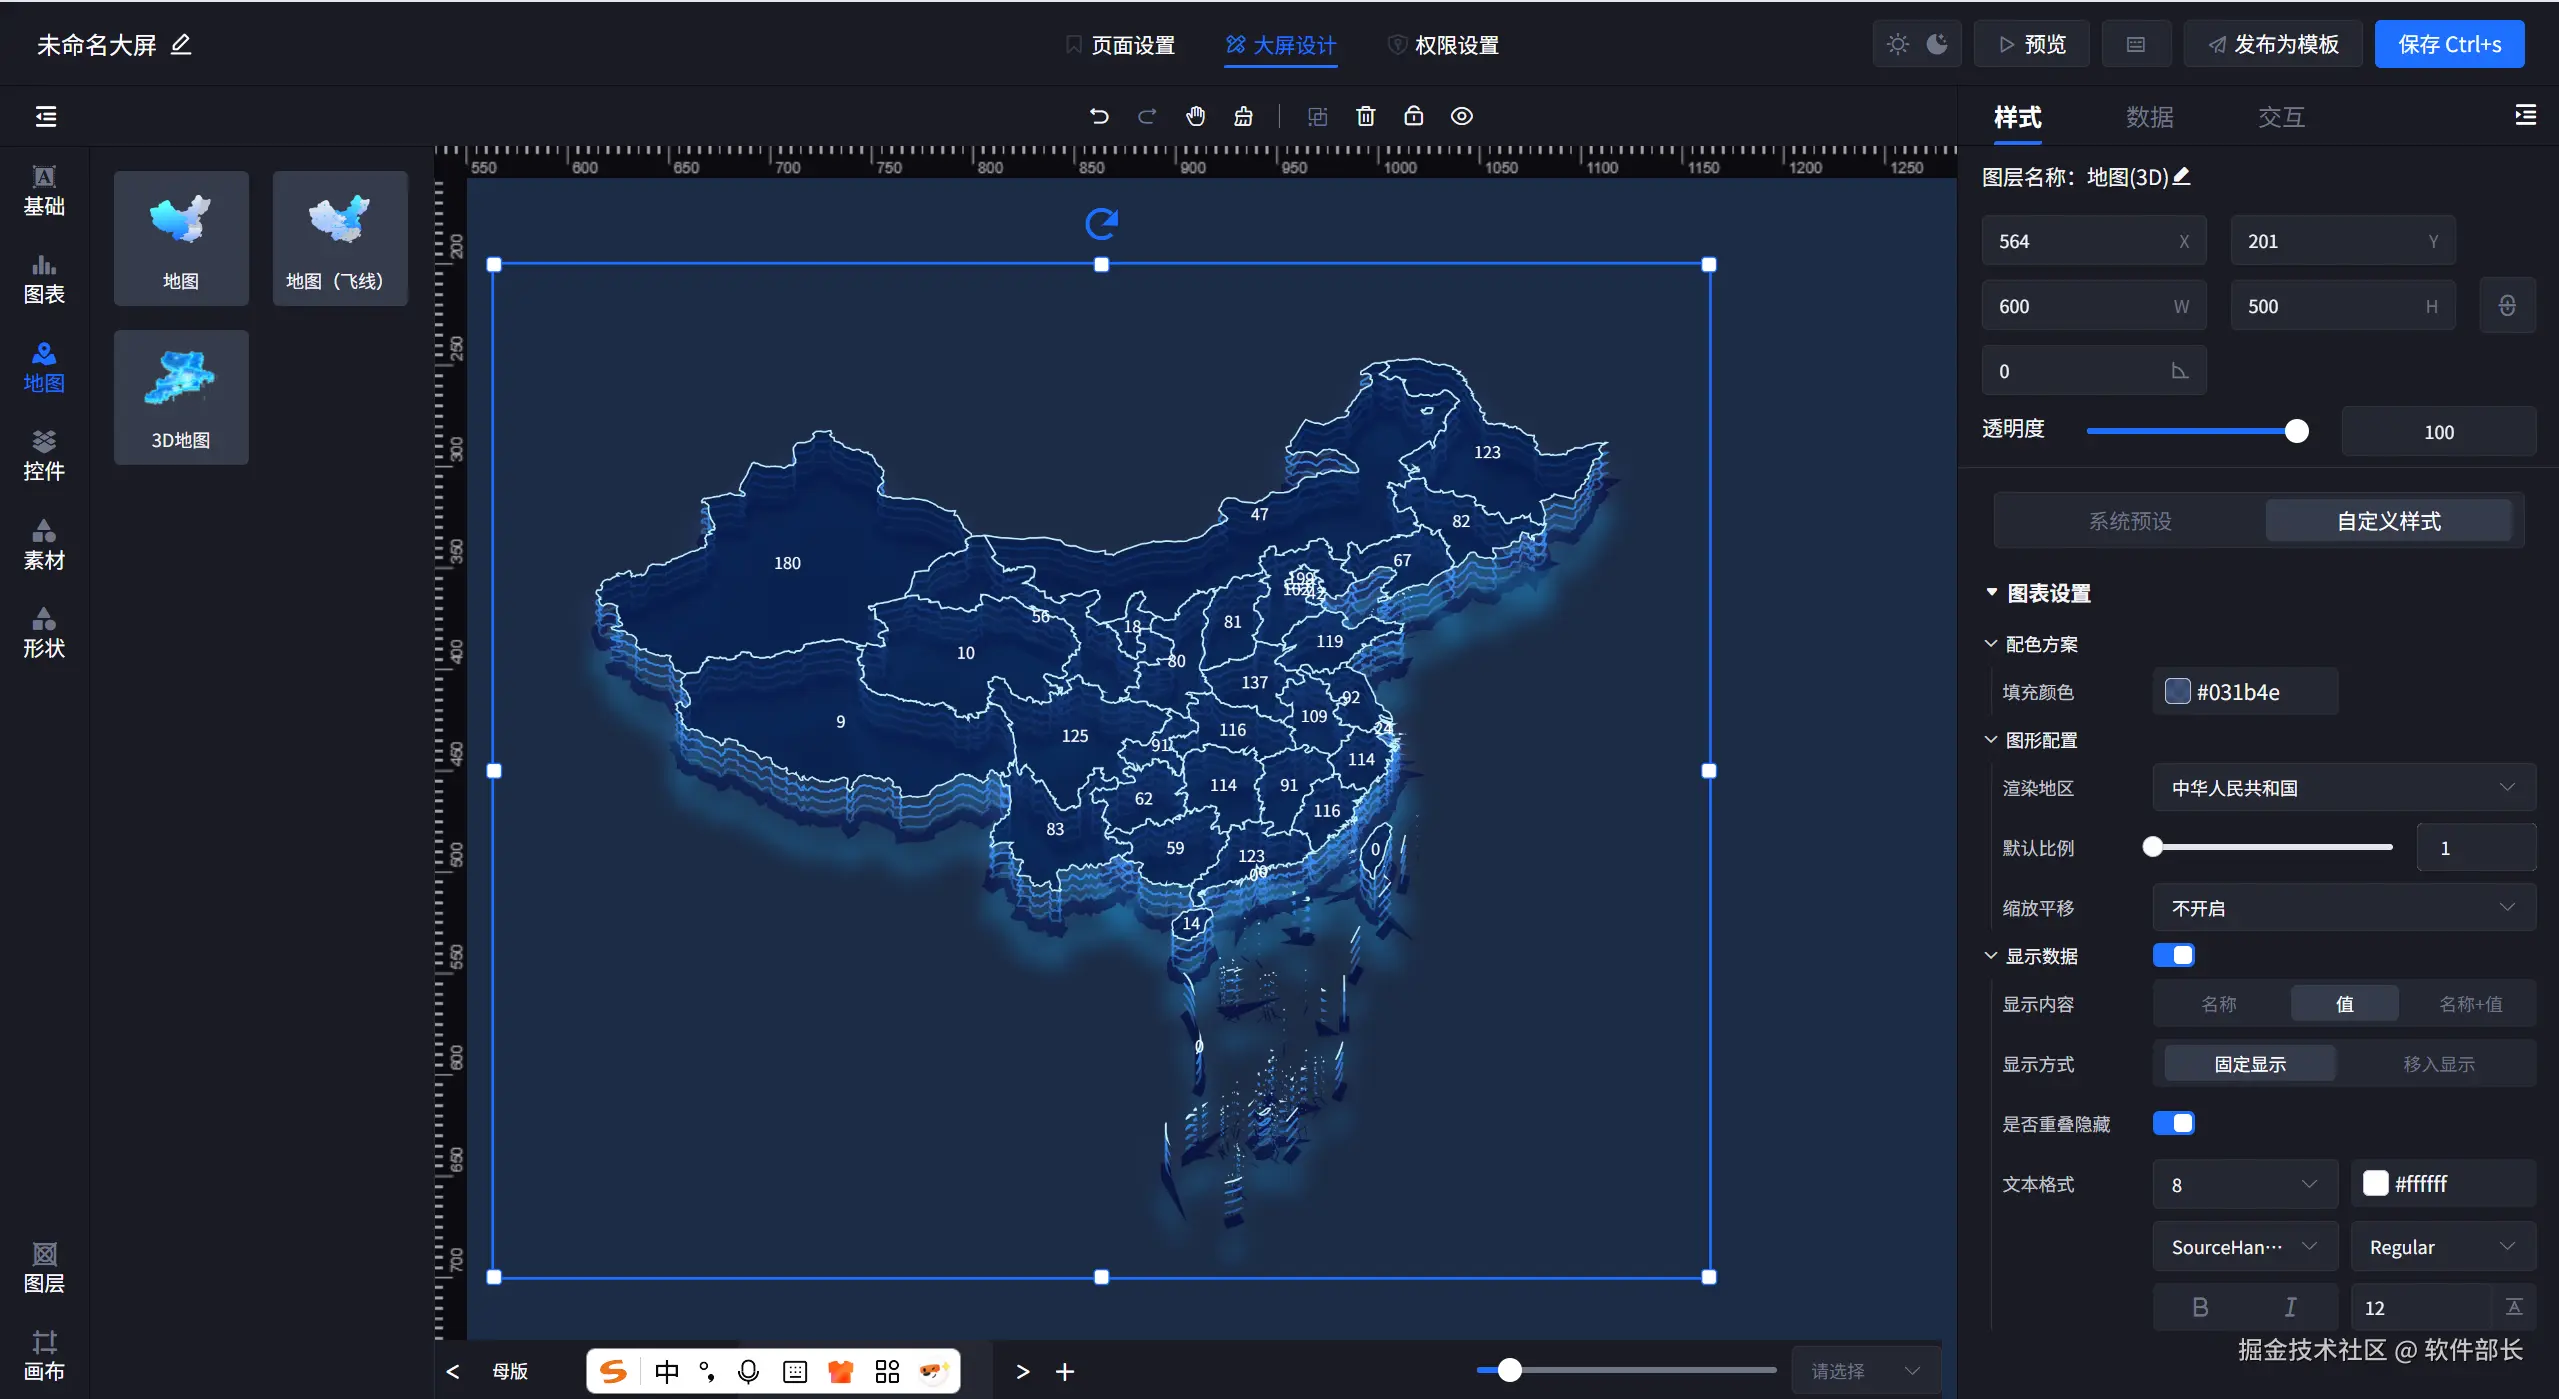2559x1399 pixels.
Task: Edit the layer name pencil icon
Action: (x=2182, y=177)
